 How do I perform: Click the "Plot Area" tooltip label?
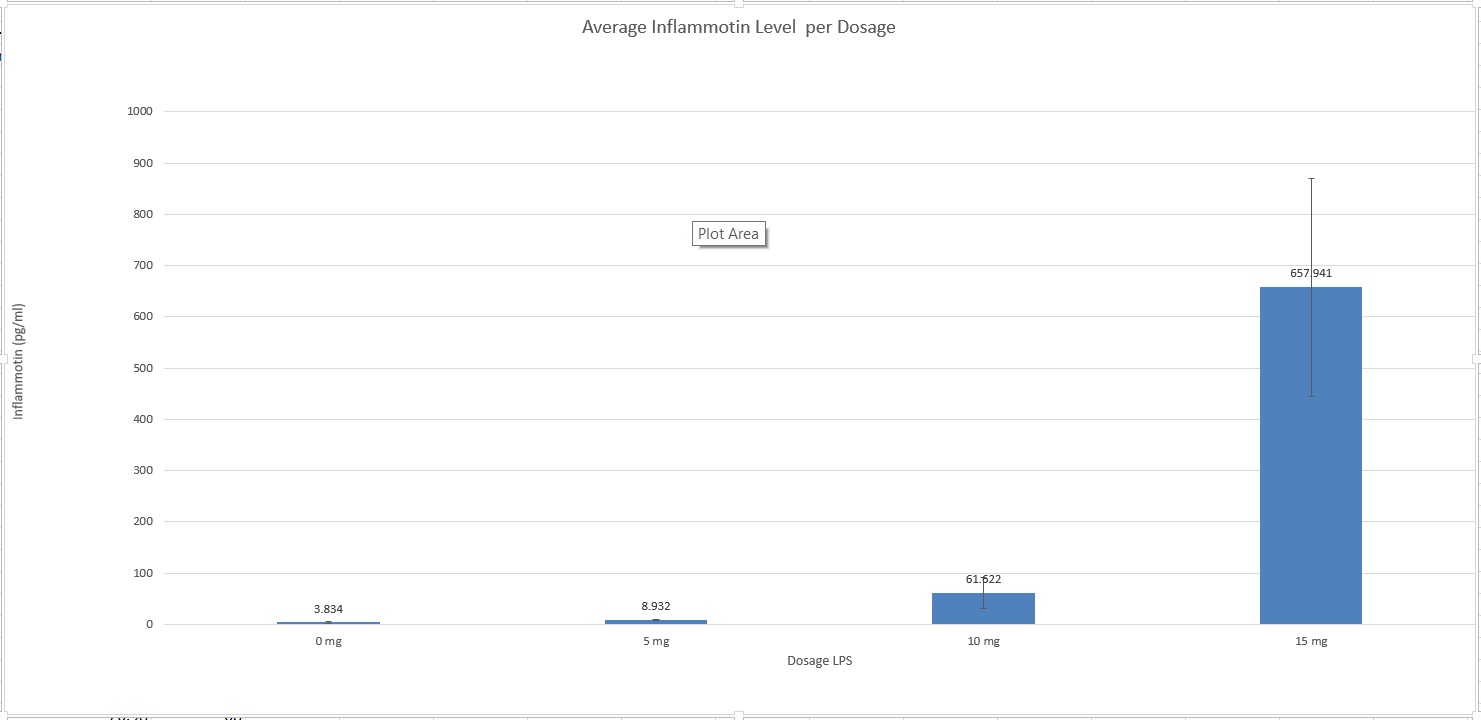[728, 235]
